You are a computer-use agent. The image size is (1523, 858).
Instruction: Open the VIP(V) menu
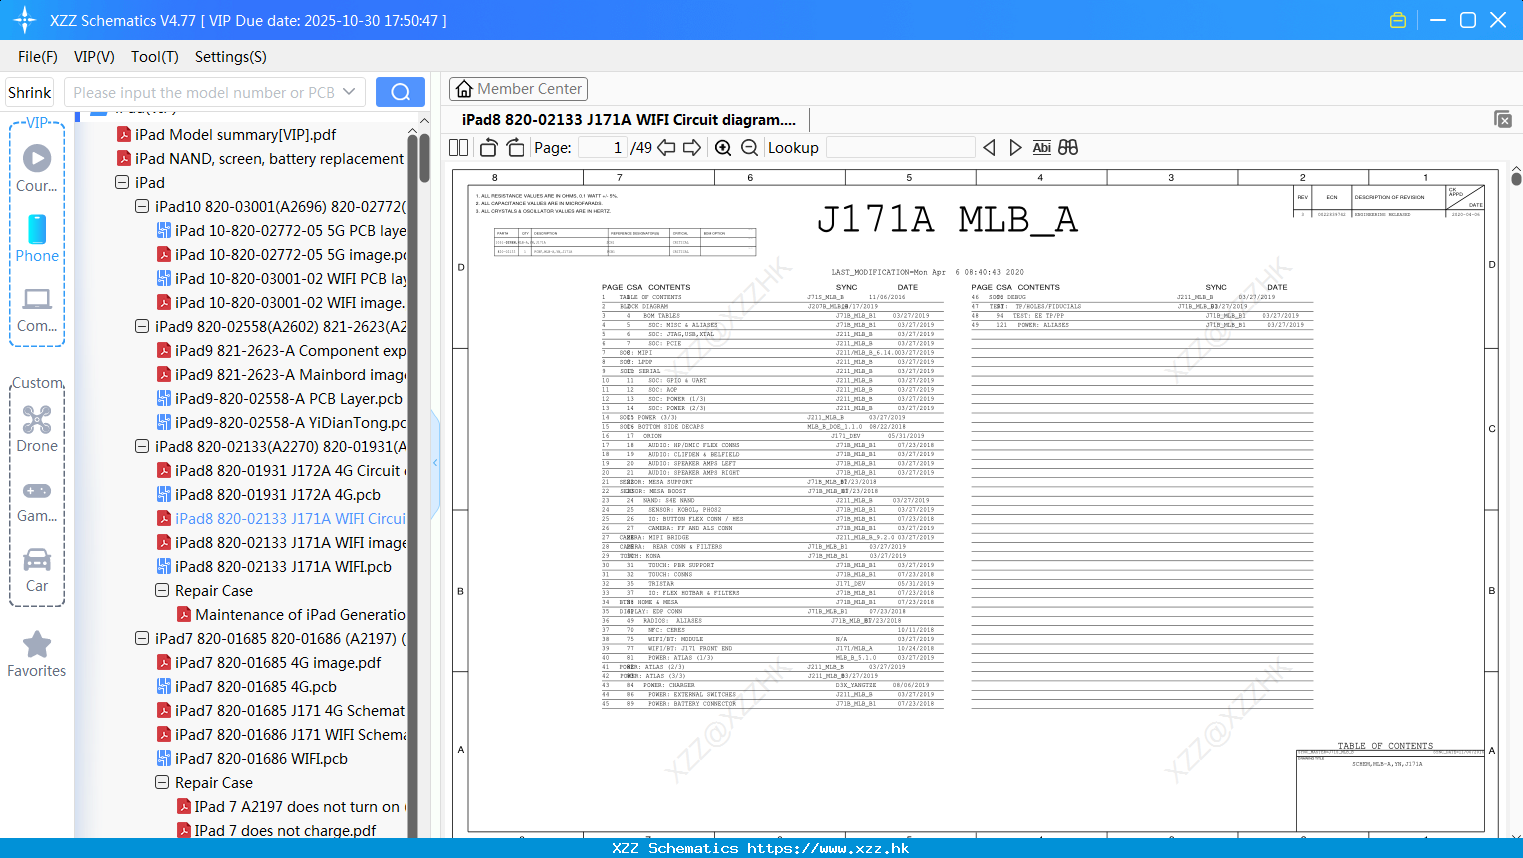[x=94, y=57]
